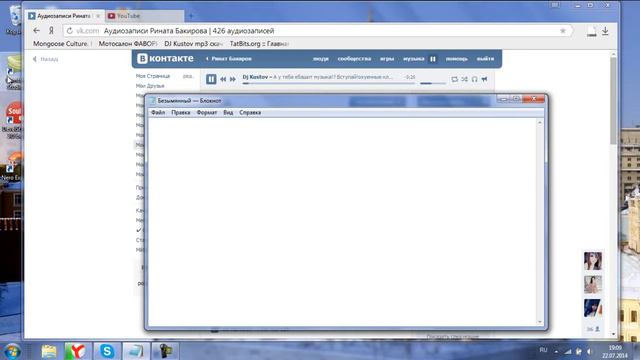Click the volume speaker icon in tray

(x=589, y=351)
